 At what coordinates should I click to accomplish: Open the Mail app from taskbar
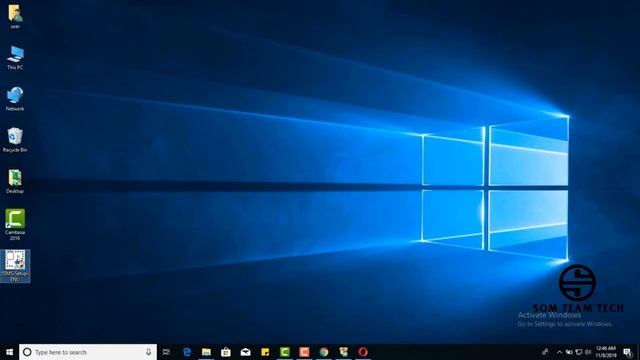click(x=245, y=352)
